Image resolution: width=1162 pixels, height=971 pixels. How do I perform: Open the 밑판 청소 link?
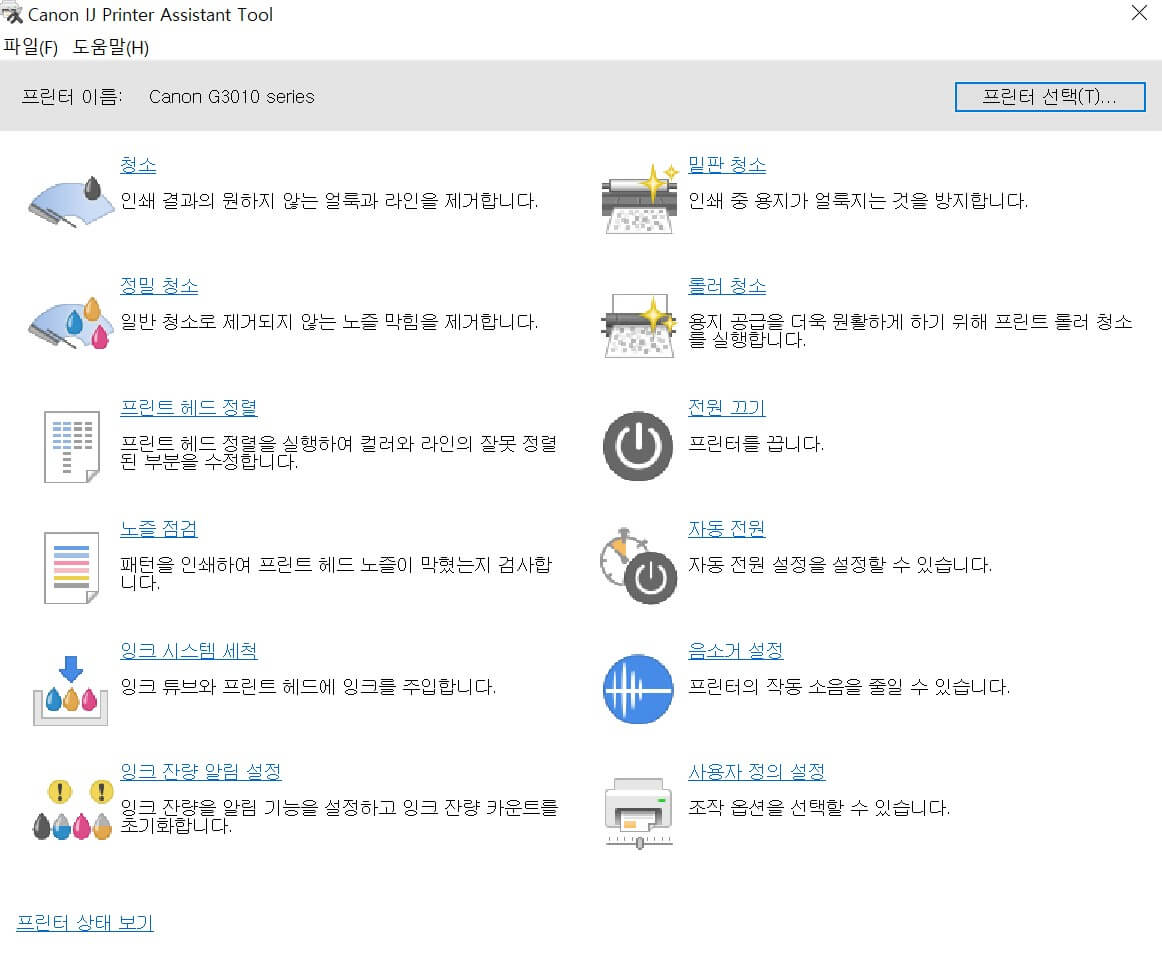tap(726, 165)
